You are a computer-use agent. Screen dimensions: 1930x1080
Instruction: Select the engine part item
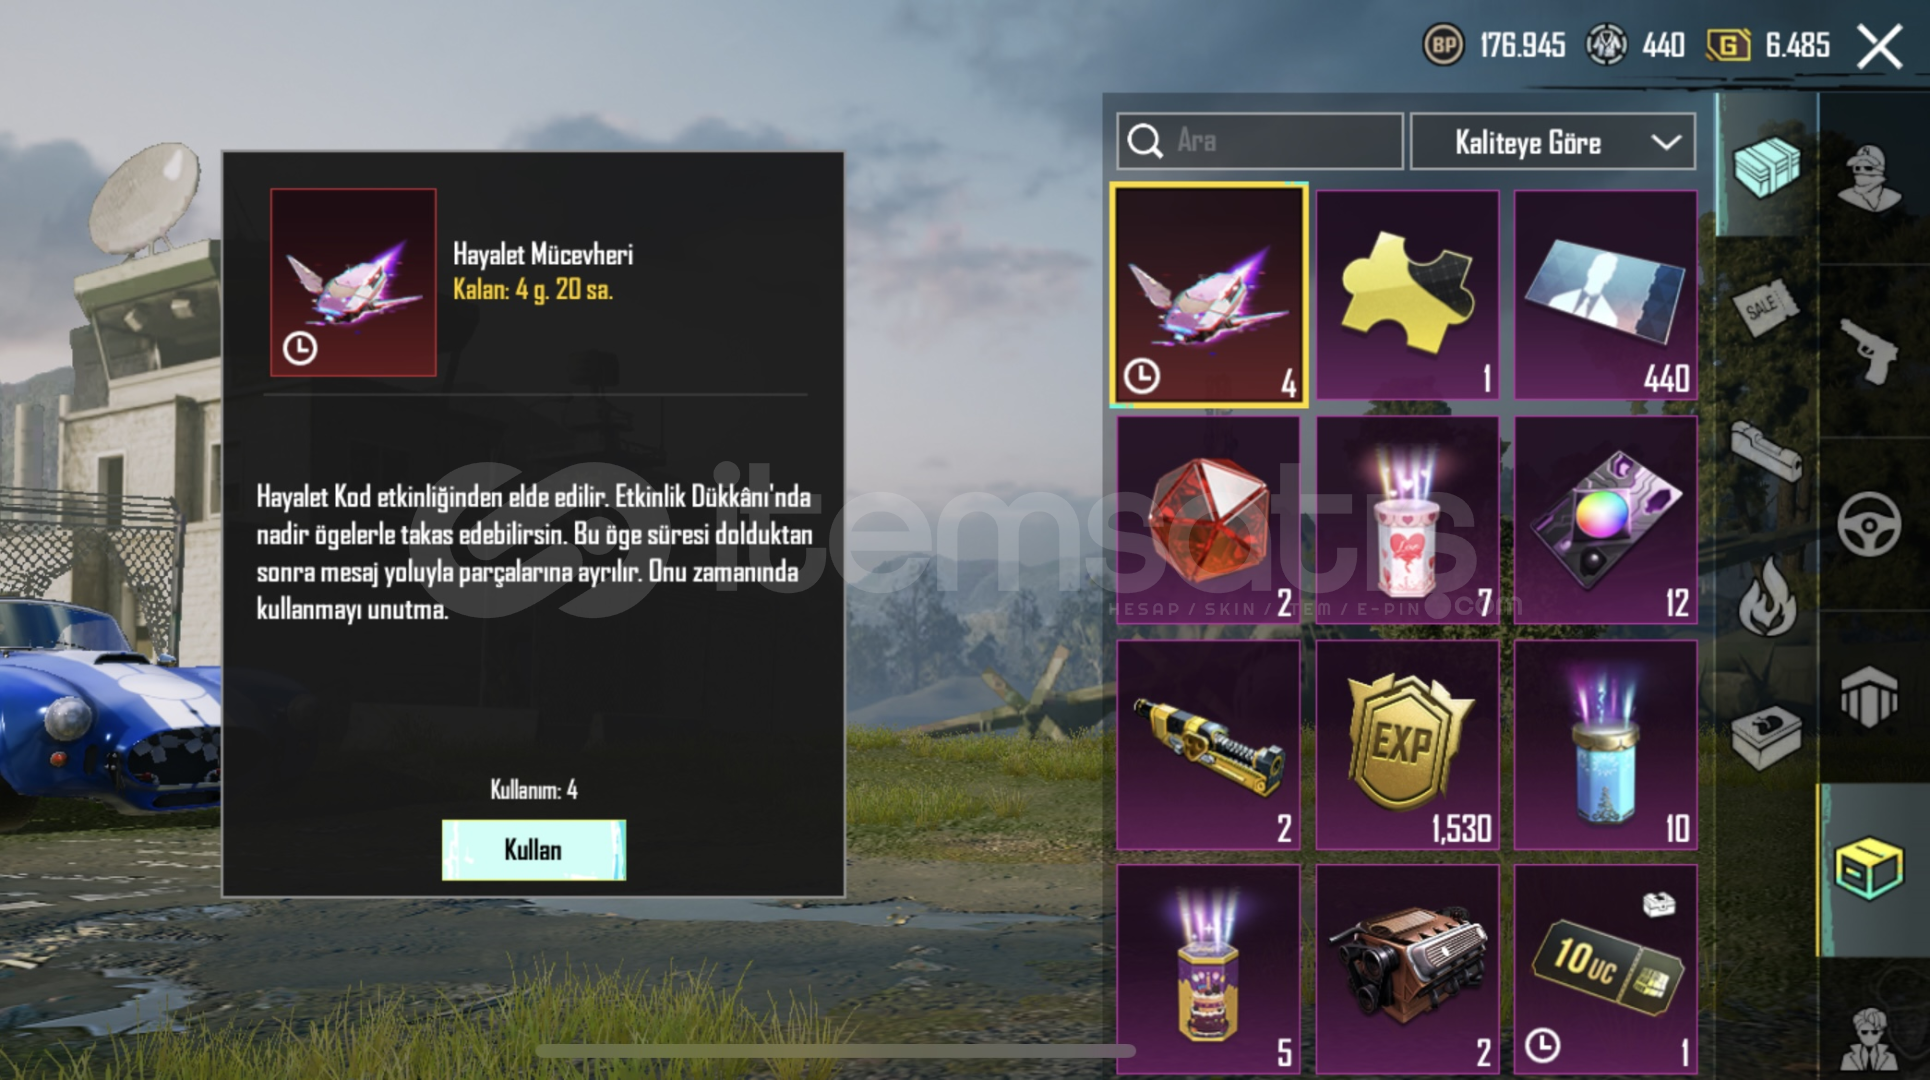click(1407, 970)
